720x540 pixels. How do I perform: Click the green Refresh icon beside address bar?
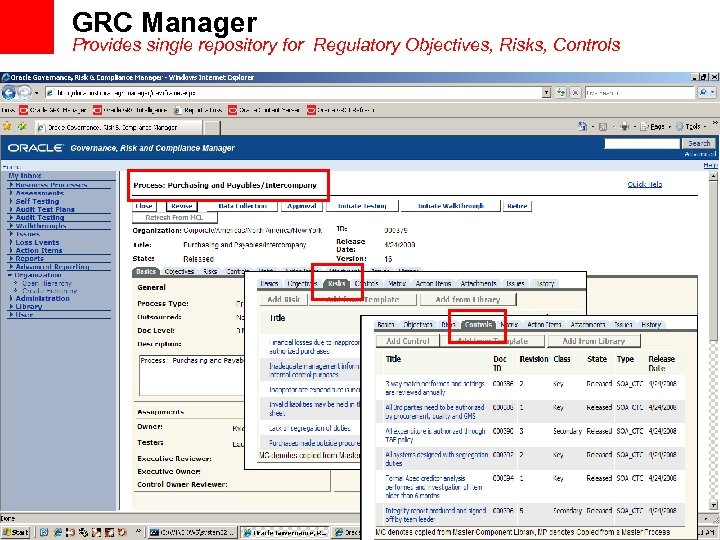(x=561, y=93)
